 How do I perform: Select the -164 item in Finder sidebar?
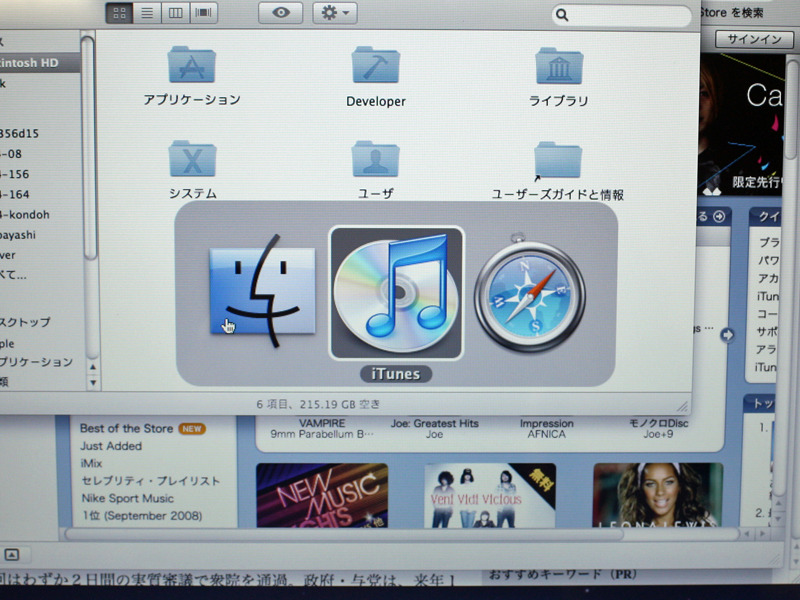click(15, 194)
